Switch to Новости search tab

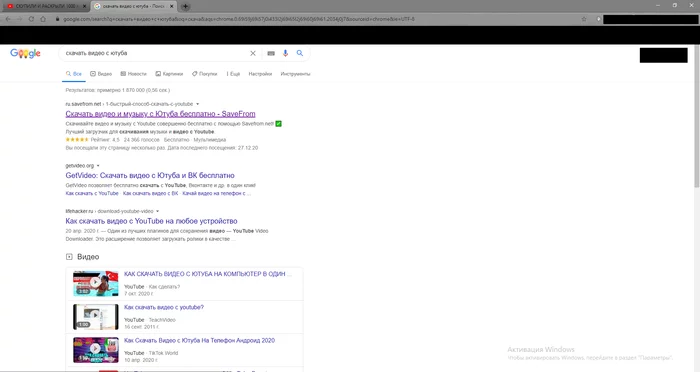[133, 74]
